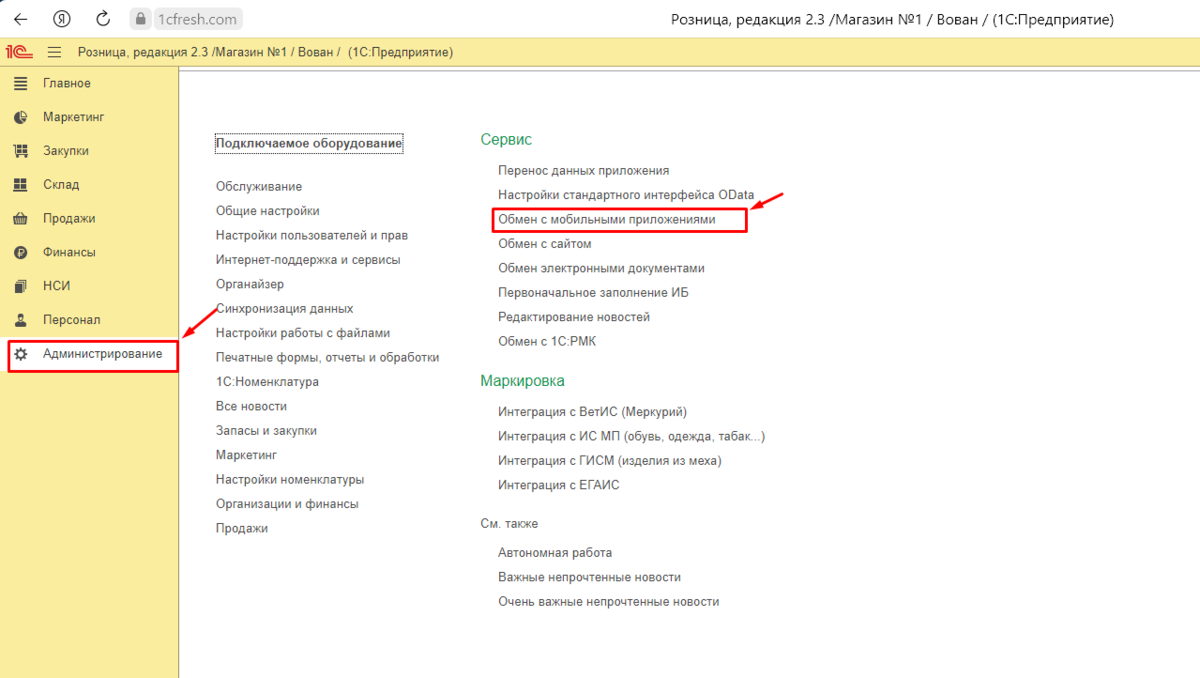Click the См. также heading

[x=509, y=524]
